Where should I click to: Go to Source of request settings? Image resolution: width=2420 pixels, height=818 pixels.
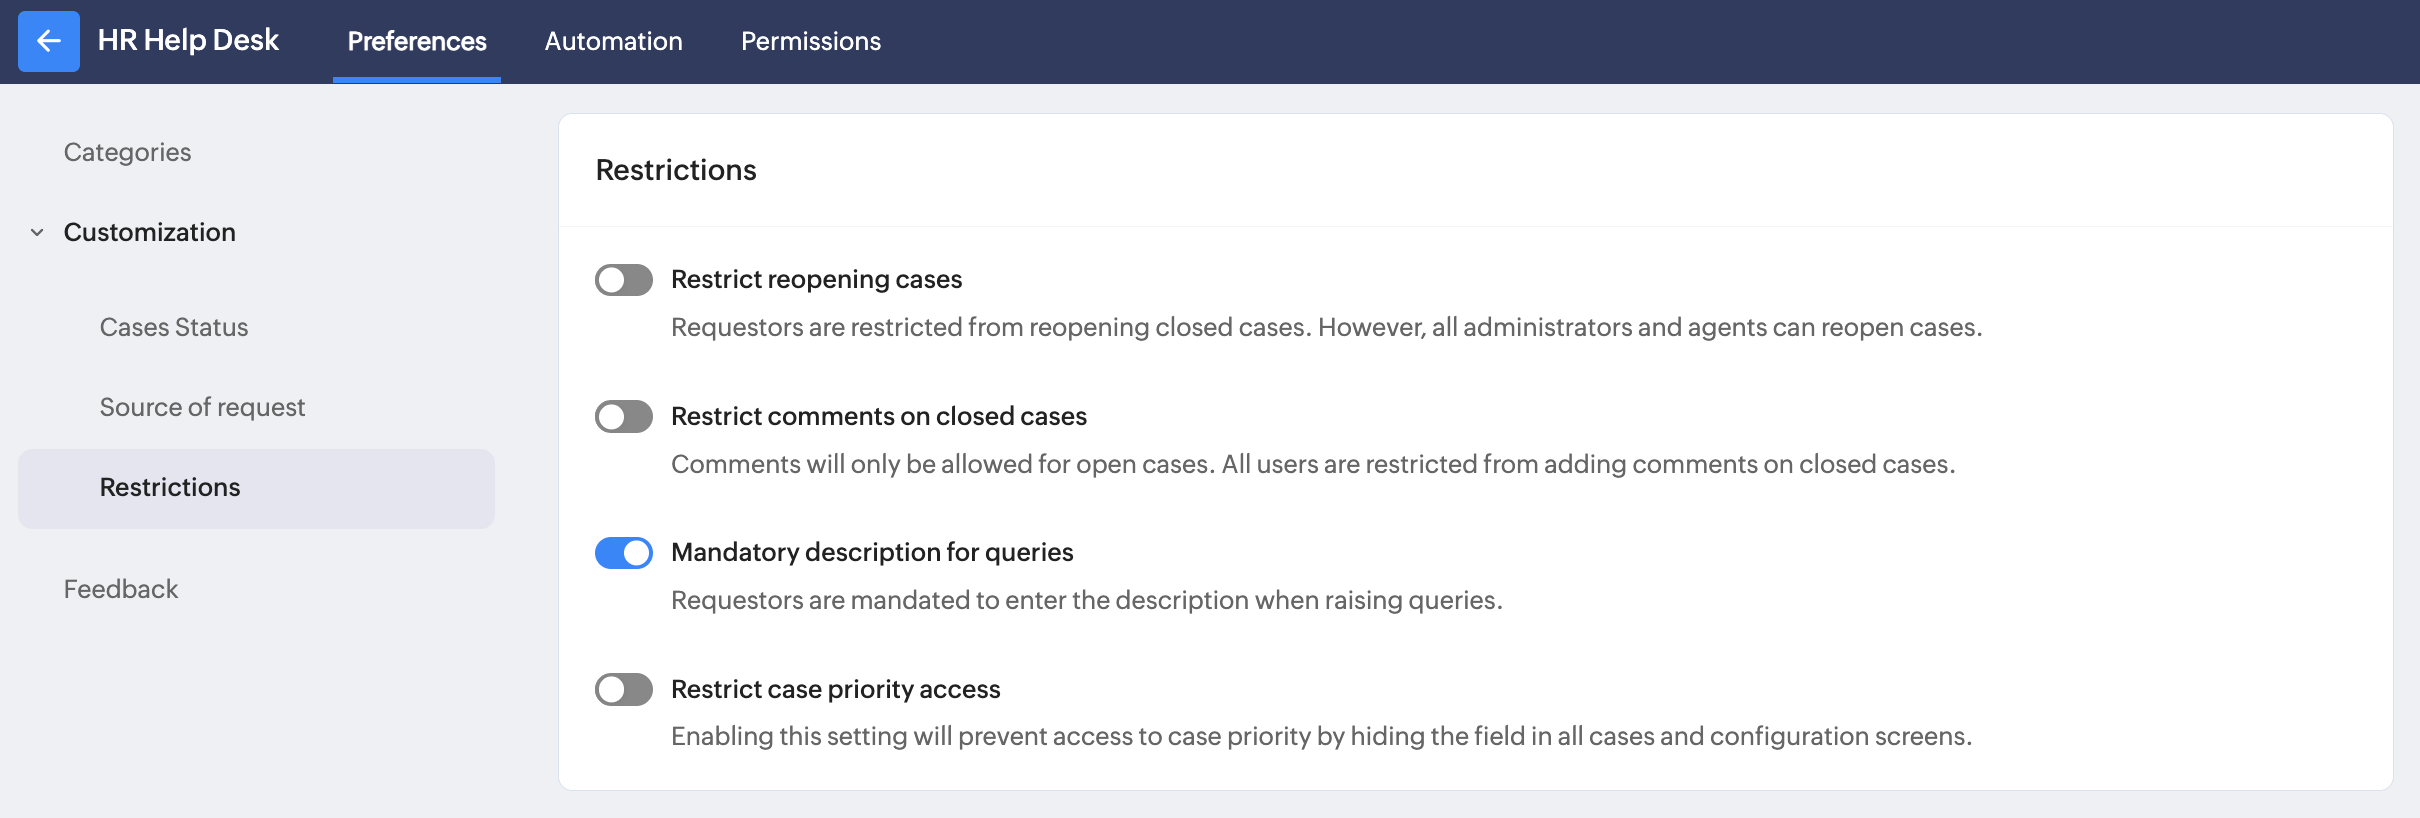[x=202, y=407]
